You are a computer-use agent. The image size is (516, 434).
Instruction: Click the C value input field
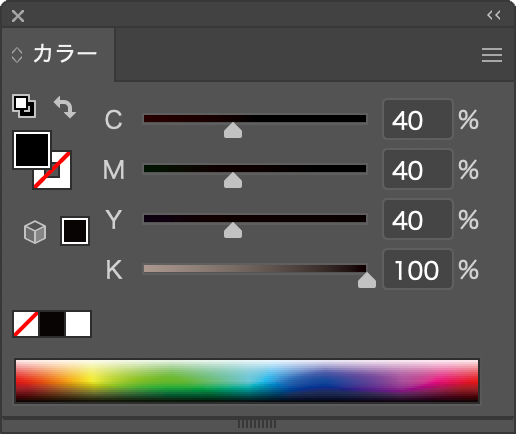[418, 119]
